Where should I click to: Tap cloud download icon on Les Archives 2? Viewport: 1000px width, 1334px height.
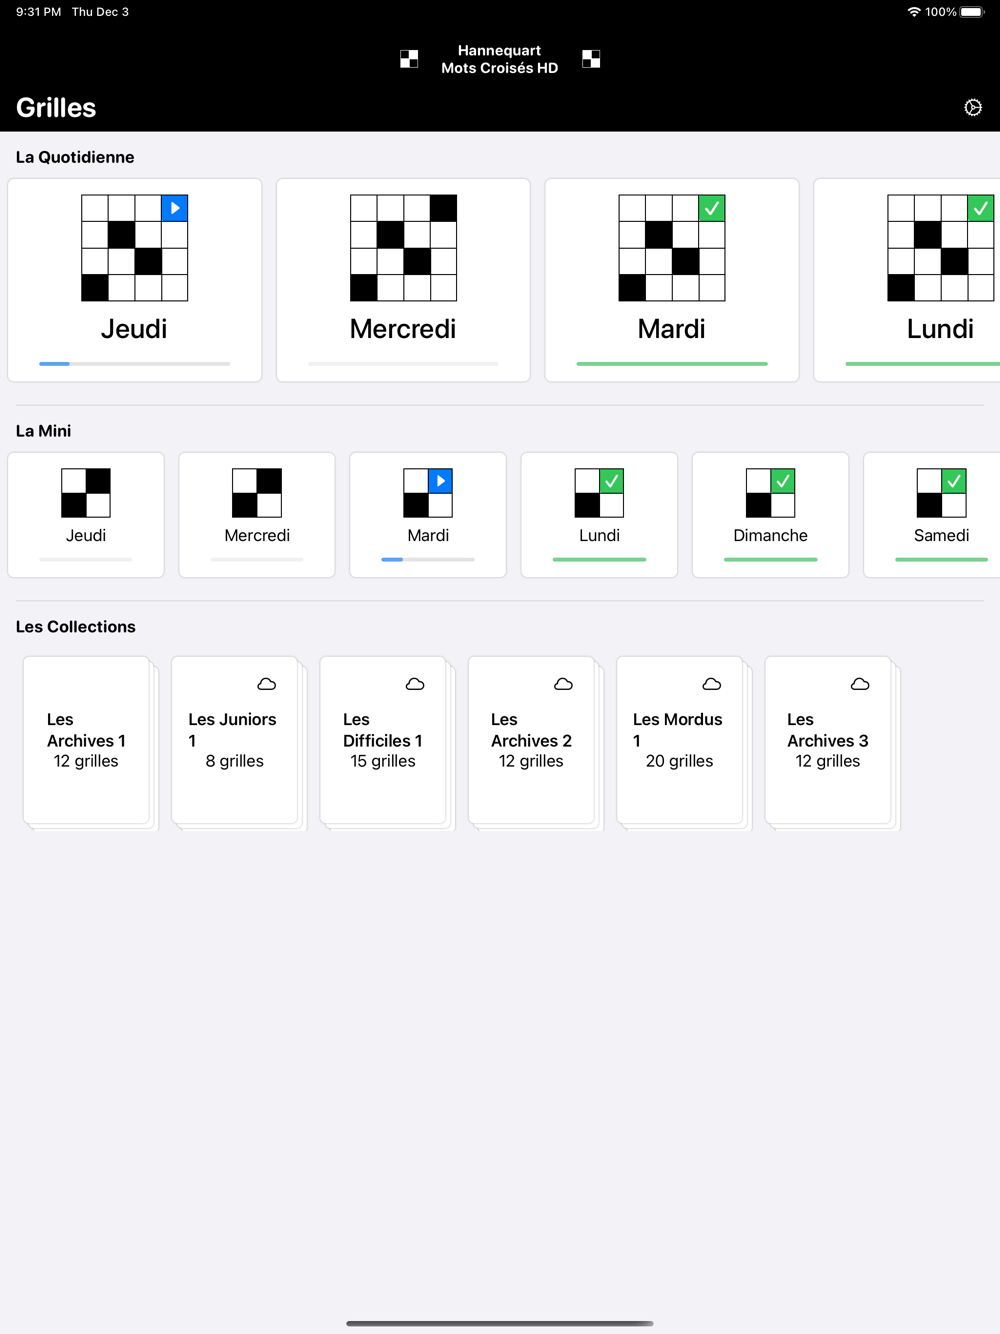click(563, 684)
